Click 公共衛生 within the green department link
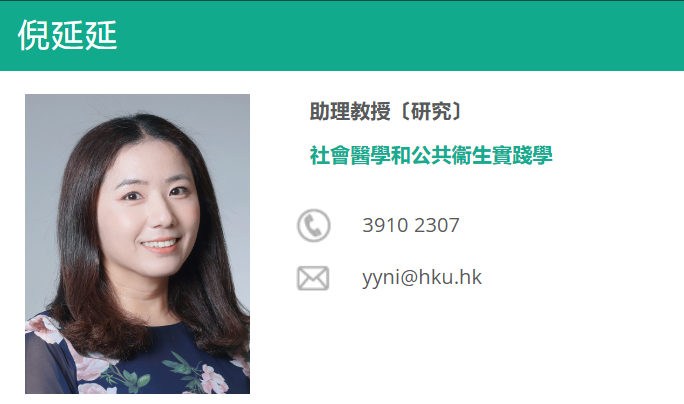The image size is (684, 404). tap(451, 155)
